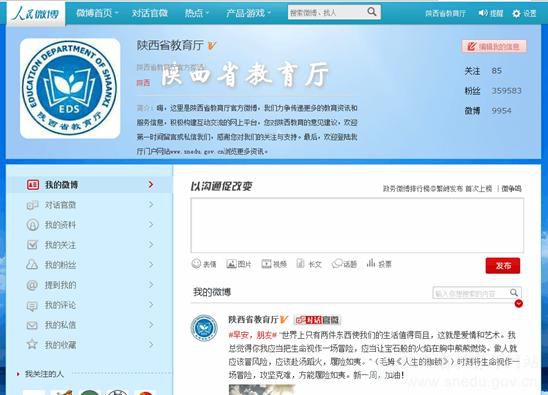Go to 对话官微 in top navigation
548x395 pixels.
click(150, 13)
